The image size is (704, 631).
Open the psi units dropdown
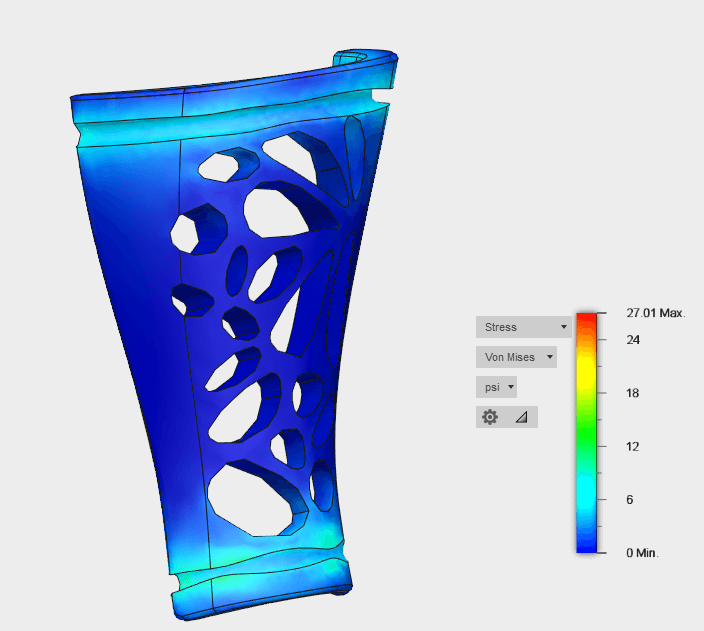tap(497, 387)
